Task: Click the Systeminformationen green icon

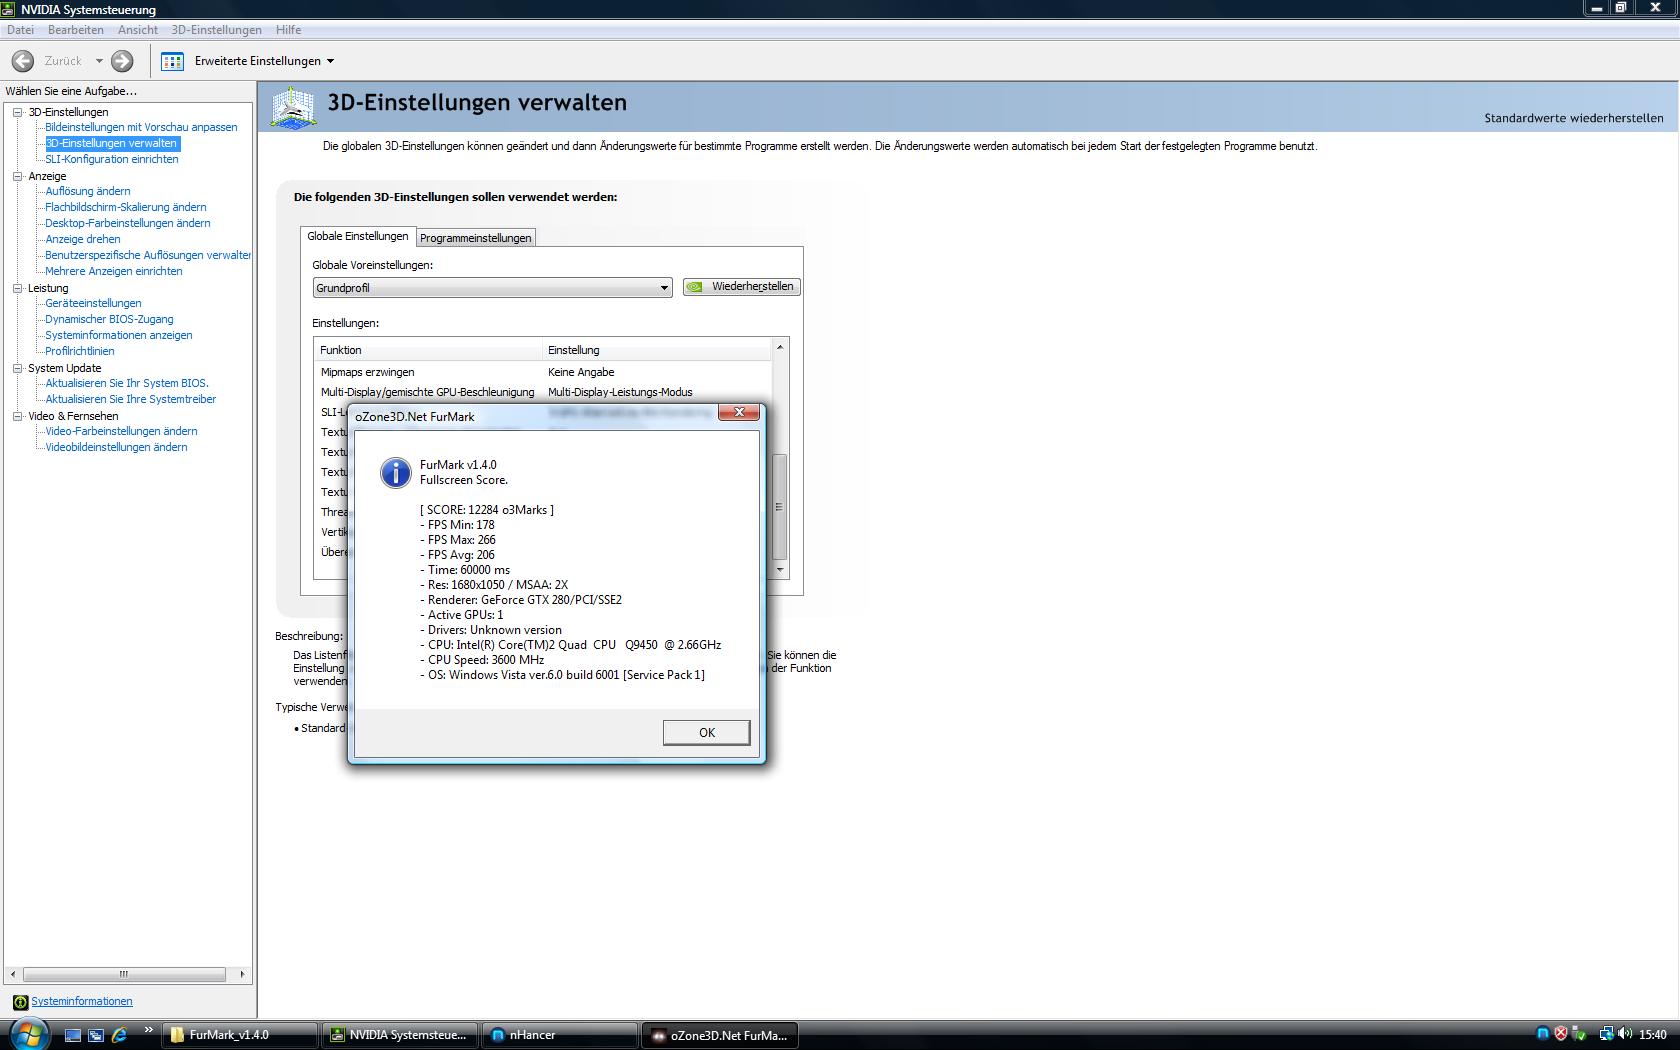Action: coord(20,1002)
